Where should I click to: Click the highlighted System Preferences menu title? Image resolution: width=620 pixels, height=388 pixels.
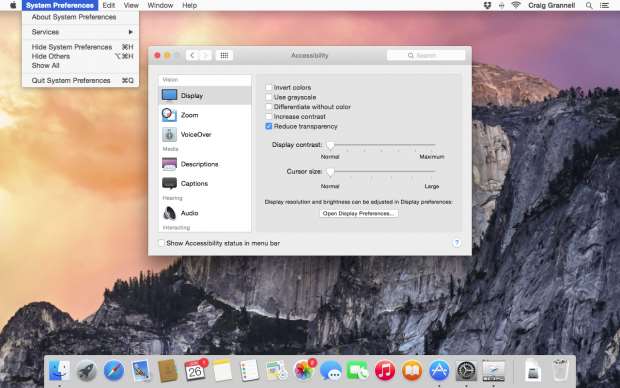pos(60,5)
